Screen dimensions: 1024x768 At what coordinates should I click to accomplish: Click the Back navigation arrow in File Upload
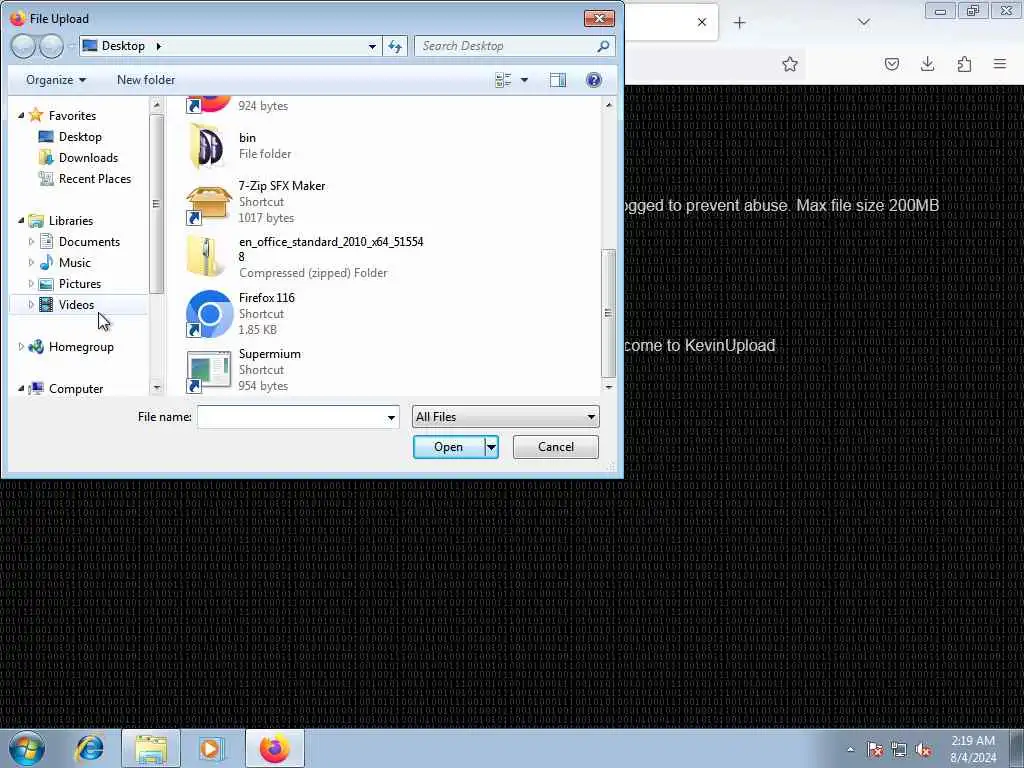[x=23, y=46]
